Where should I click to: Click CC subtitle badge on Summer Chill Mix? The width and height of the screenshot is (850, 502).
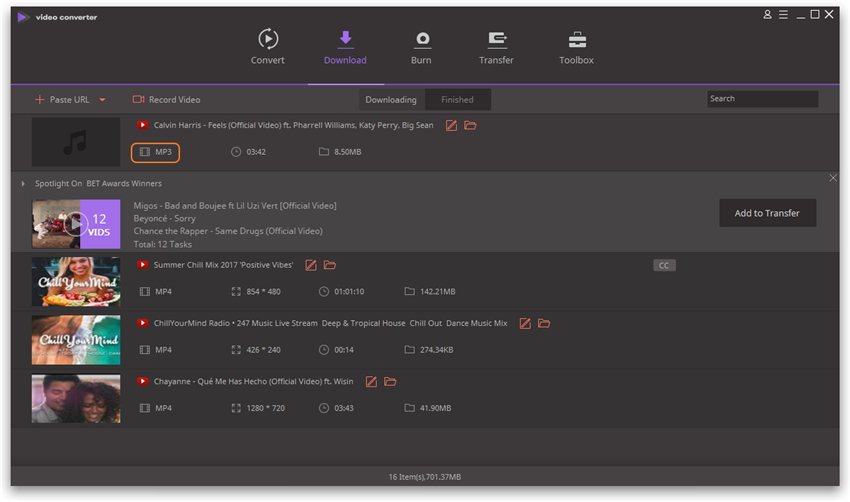(x=664, y=265)
